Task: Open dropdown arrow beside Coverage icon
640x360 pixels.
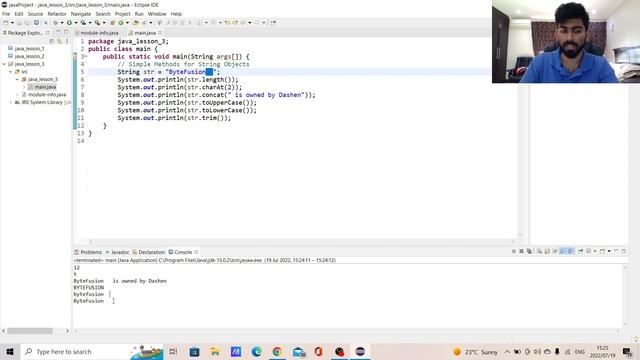Action: (x=90, y=23)
